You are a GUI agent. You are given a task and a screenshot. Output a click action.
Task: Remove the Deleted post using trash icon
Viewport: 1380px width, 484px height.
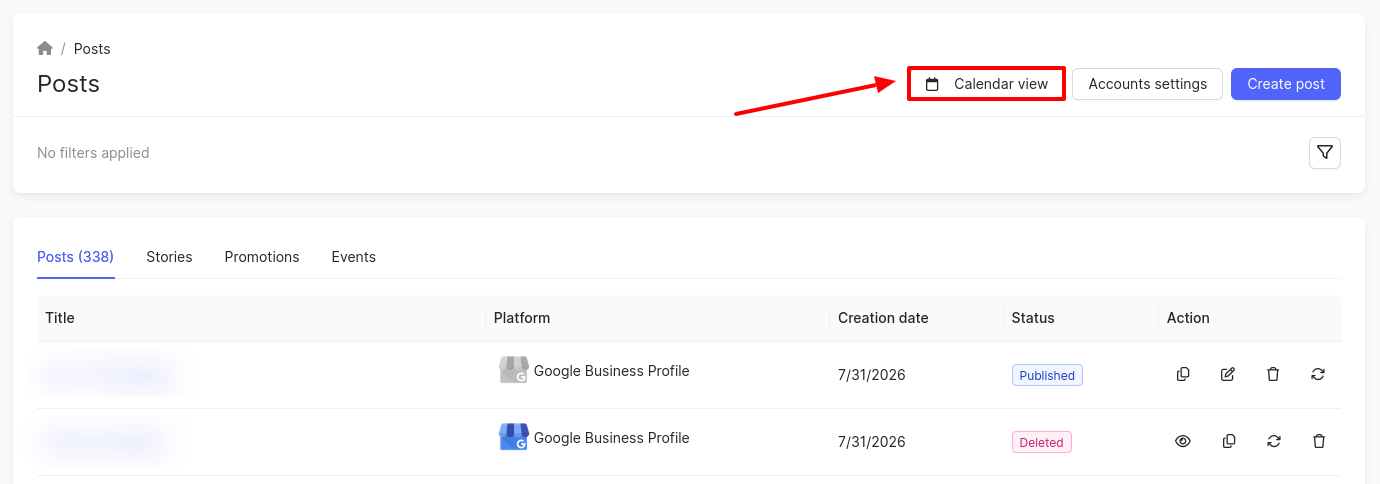(x=1319, y=441)
